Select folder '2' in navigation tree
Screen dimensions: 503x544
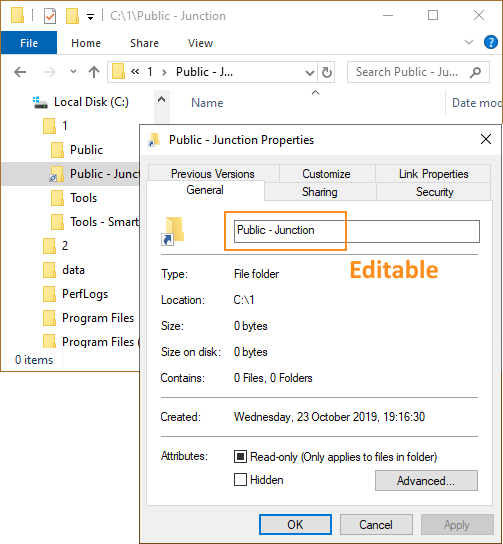pyautogui.click(x=65, y=246)
